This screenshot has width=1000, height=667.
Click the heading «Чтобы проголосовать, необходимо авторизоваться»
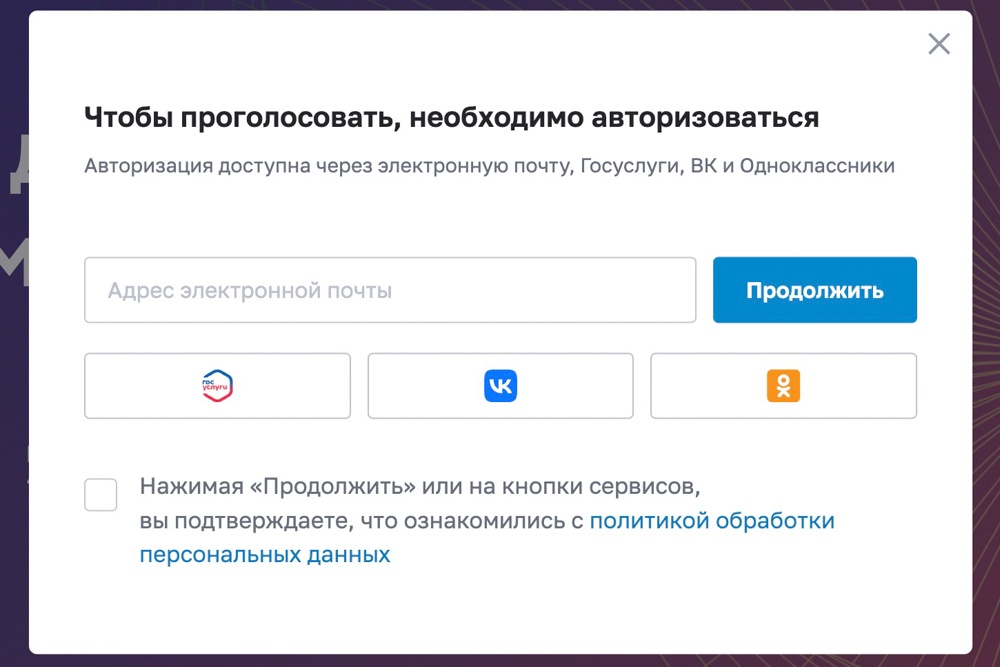(x=451, y=118)
